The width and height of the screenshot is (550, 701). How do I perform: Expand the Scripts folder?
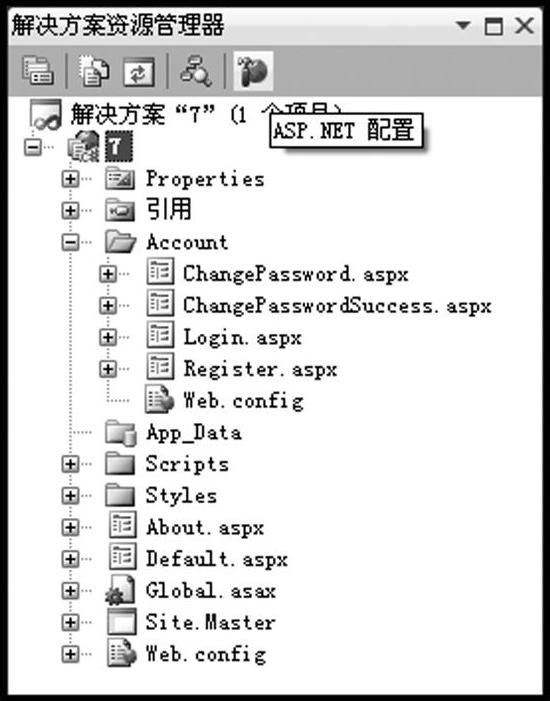[x=70, y=464]
